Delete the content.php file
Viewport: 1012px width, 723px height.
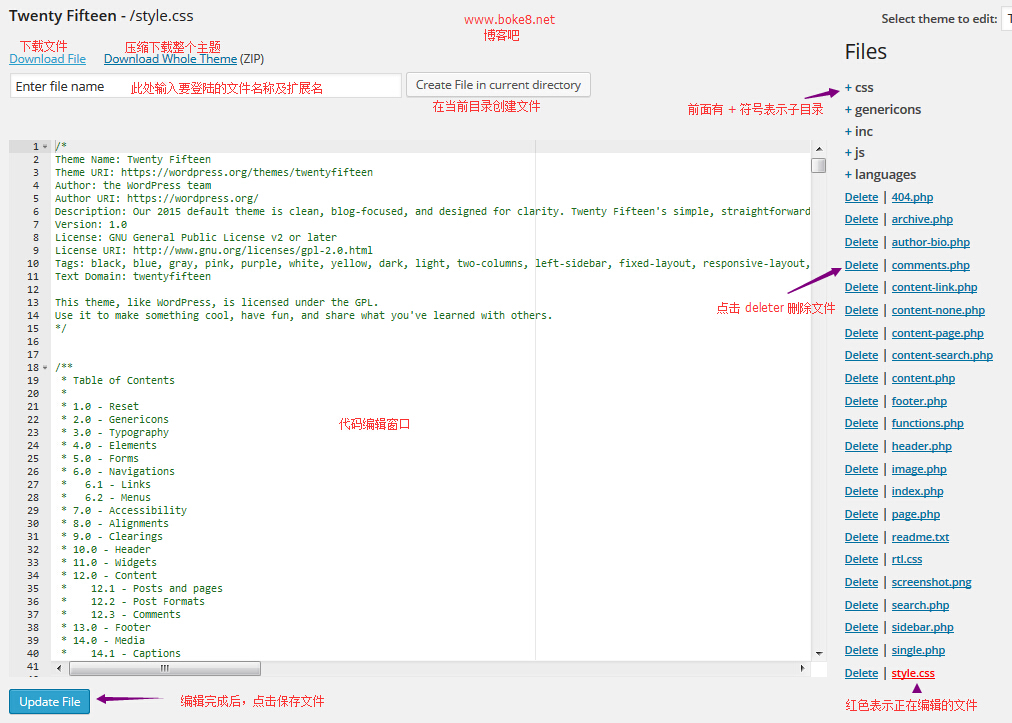[861, 379]
